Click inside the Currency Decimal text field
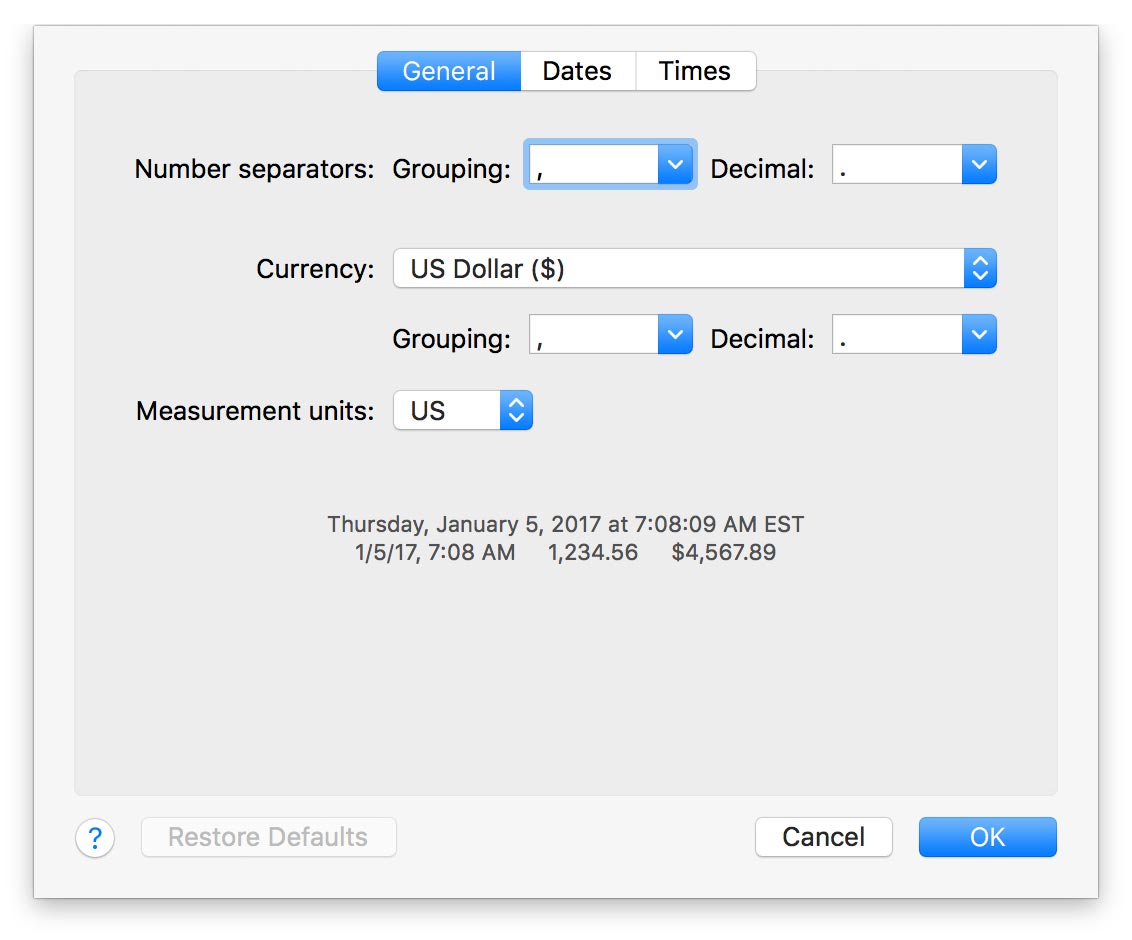 pos(897,334)
